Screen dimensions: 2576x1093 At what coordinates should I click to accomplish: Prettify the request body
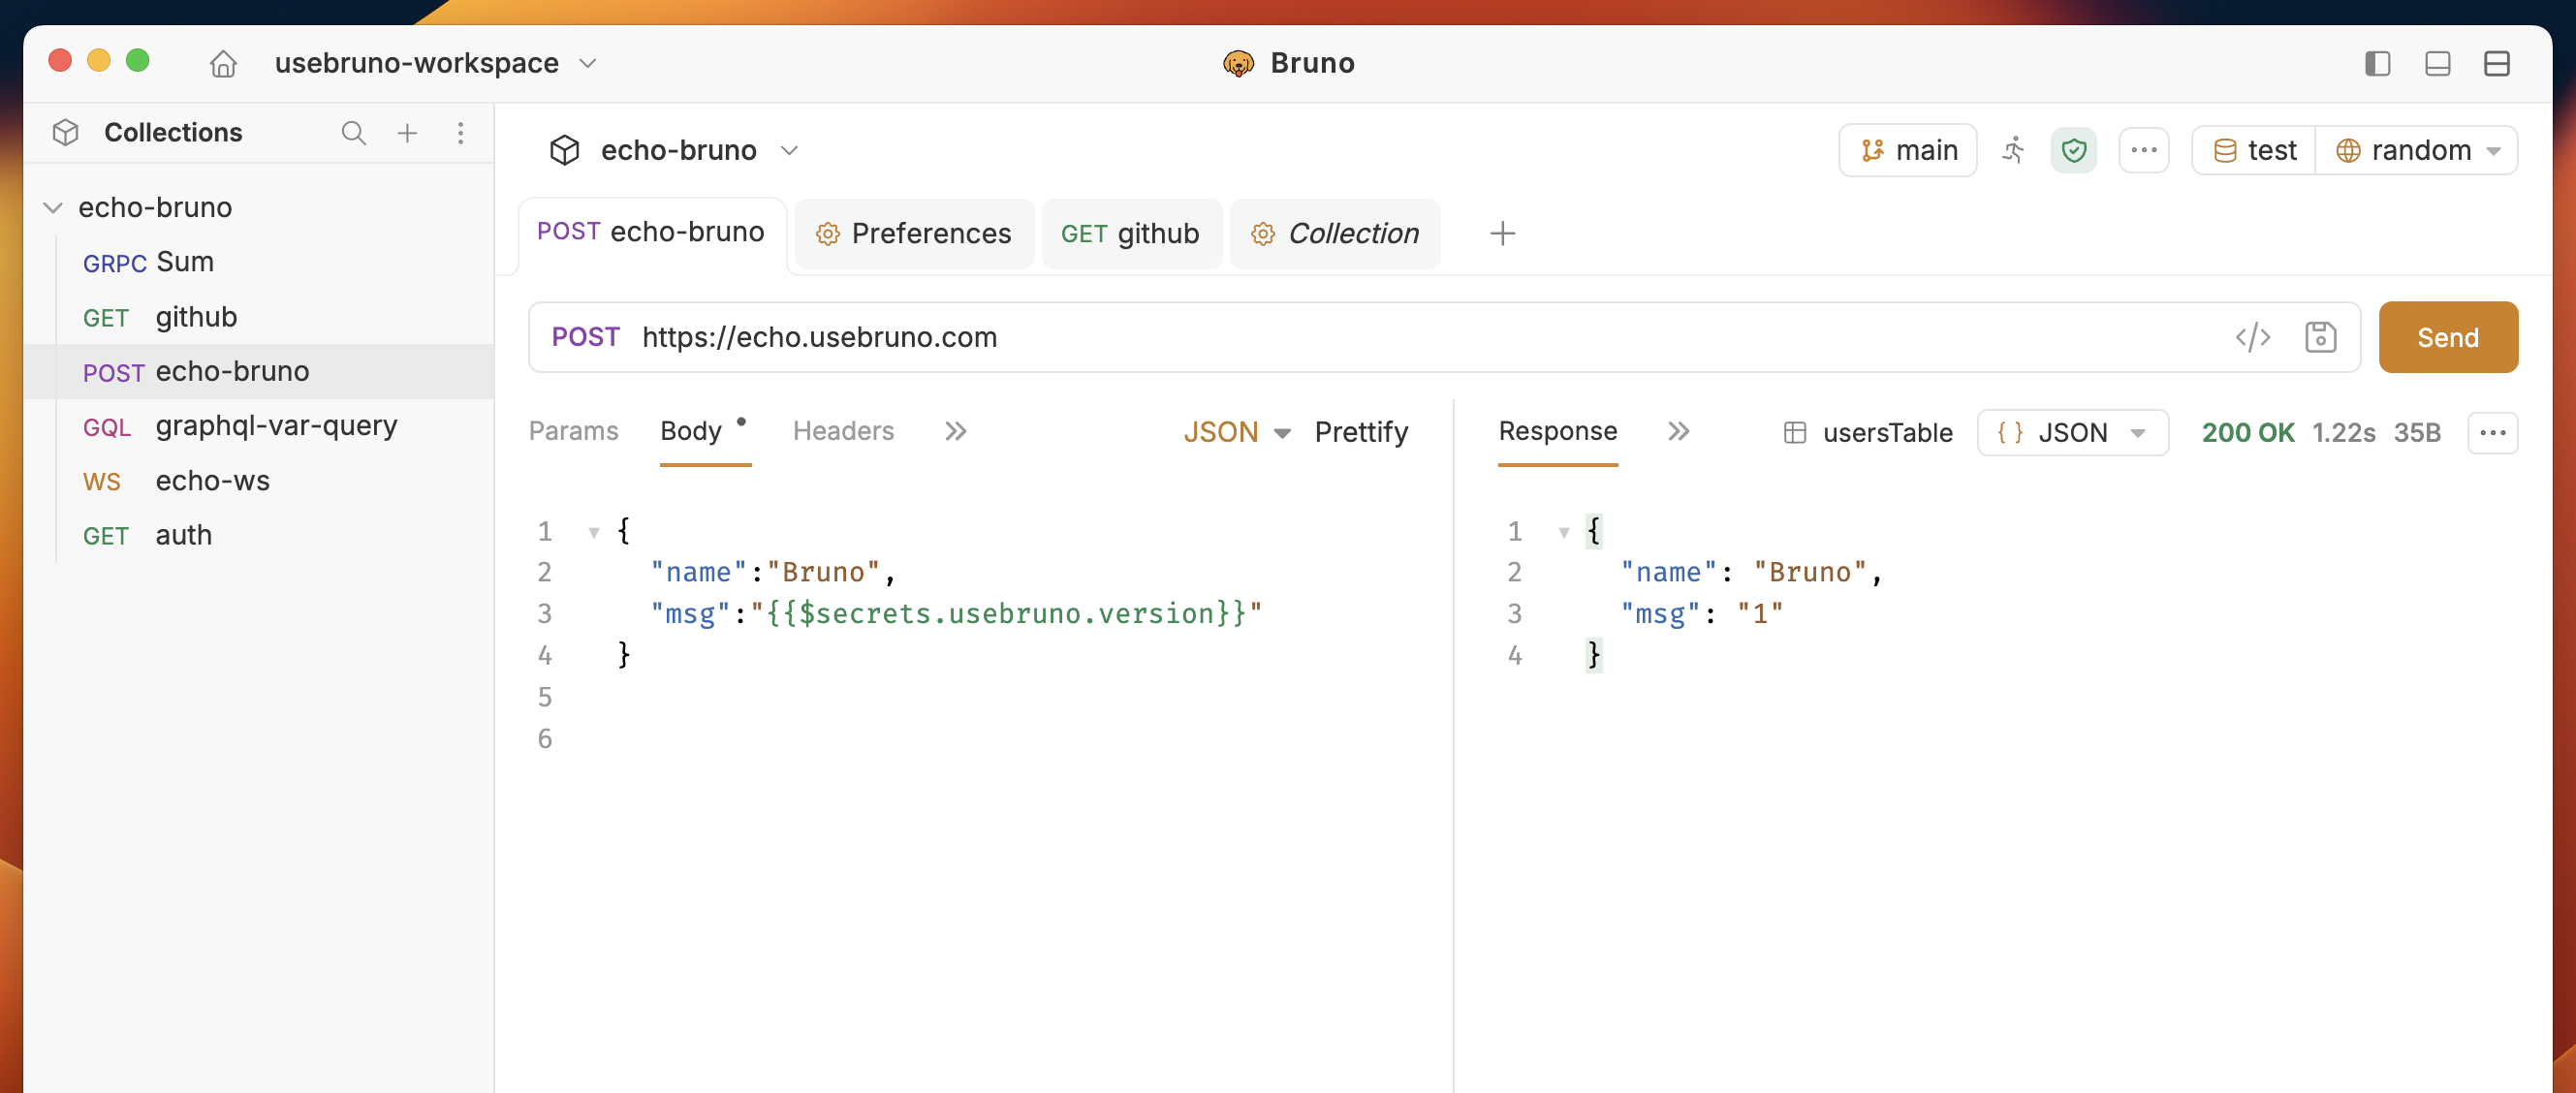click(1361, 432)
